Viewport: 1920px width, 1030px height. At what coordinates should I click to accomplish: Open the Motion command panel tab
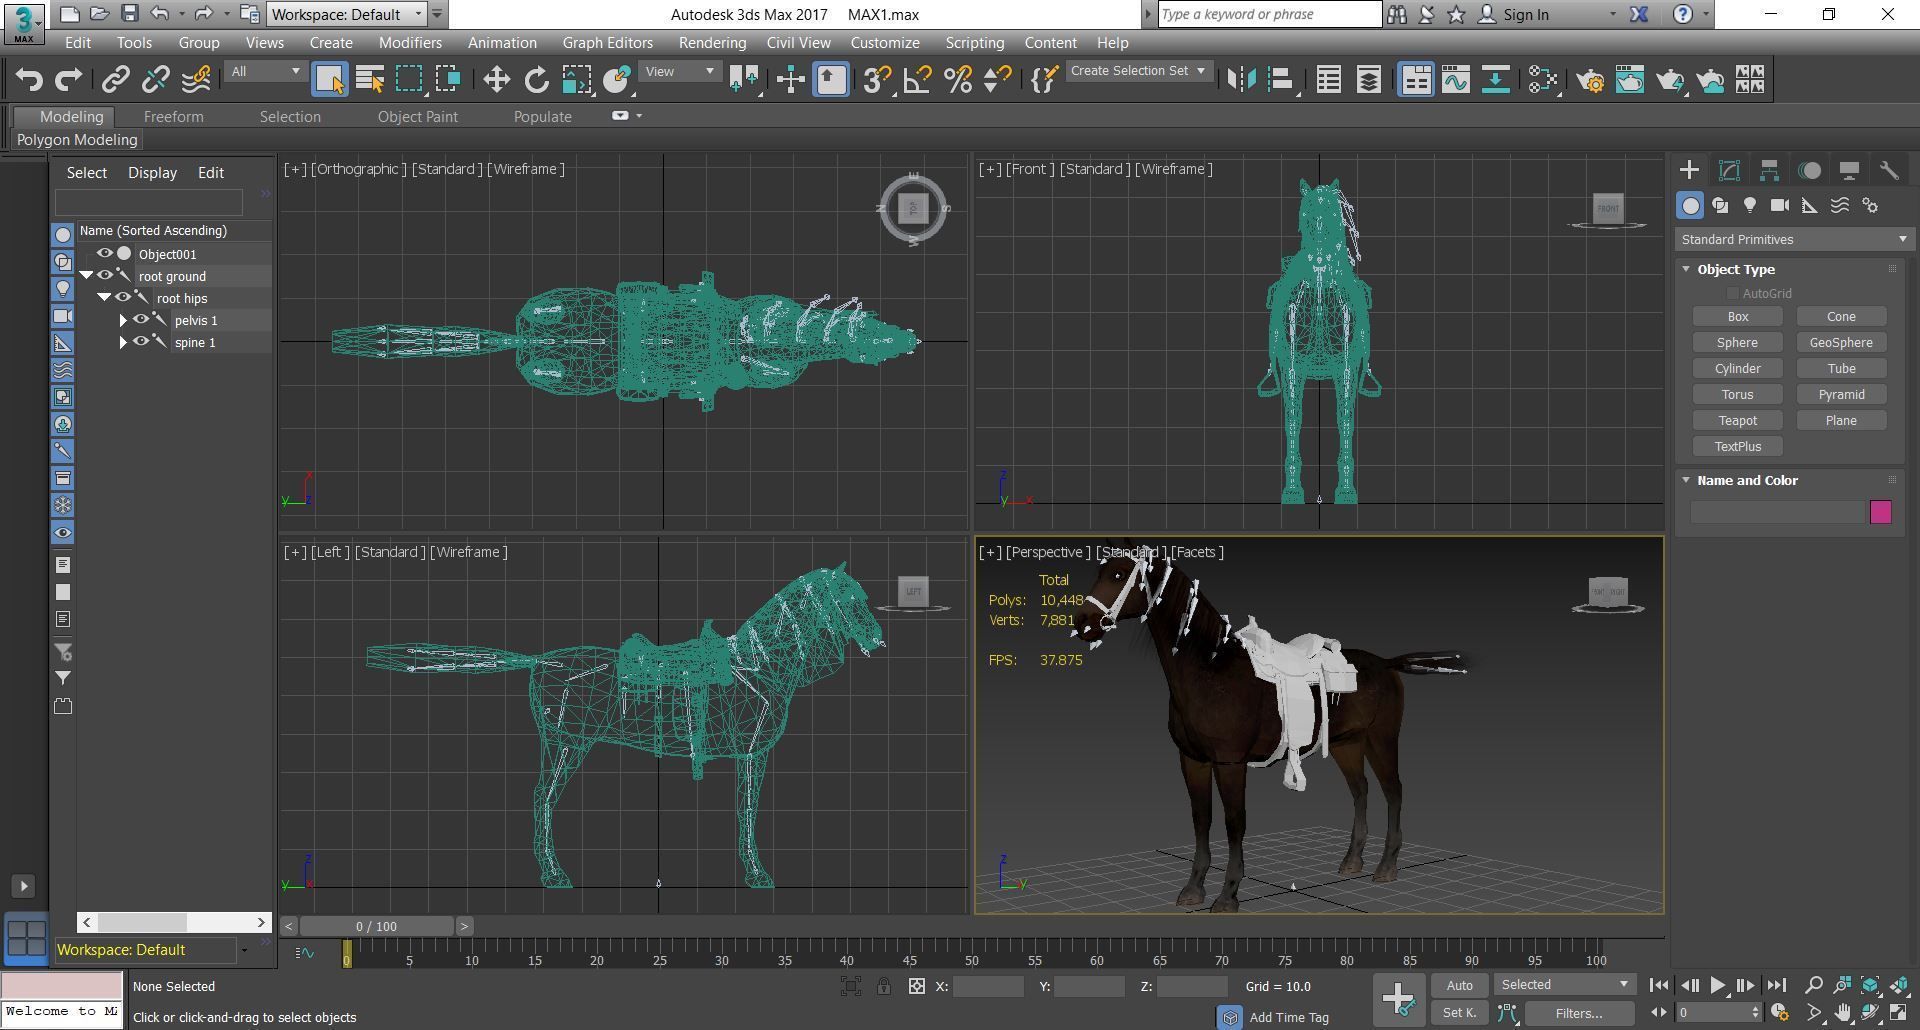point(1809,170)
